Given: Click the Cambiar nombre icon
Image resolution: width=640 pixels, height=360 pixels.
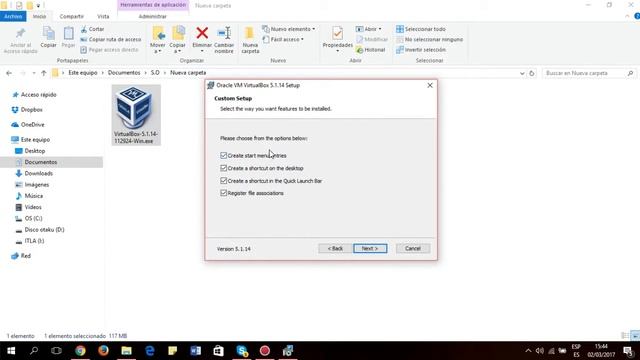Looking at the screenshot, I should click(x=224, y=33).
